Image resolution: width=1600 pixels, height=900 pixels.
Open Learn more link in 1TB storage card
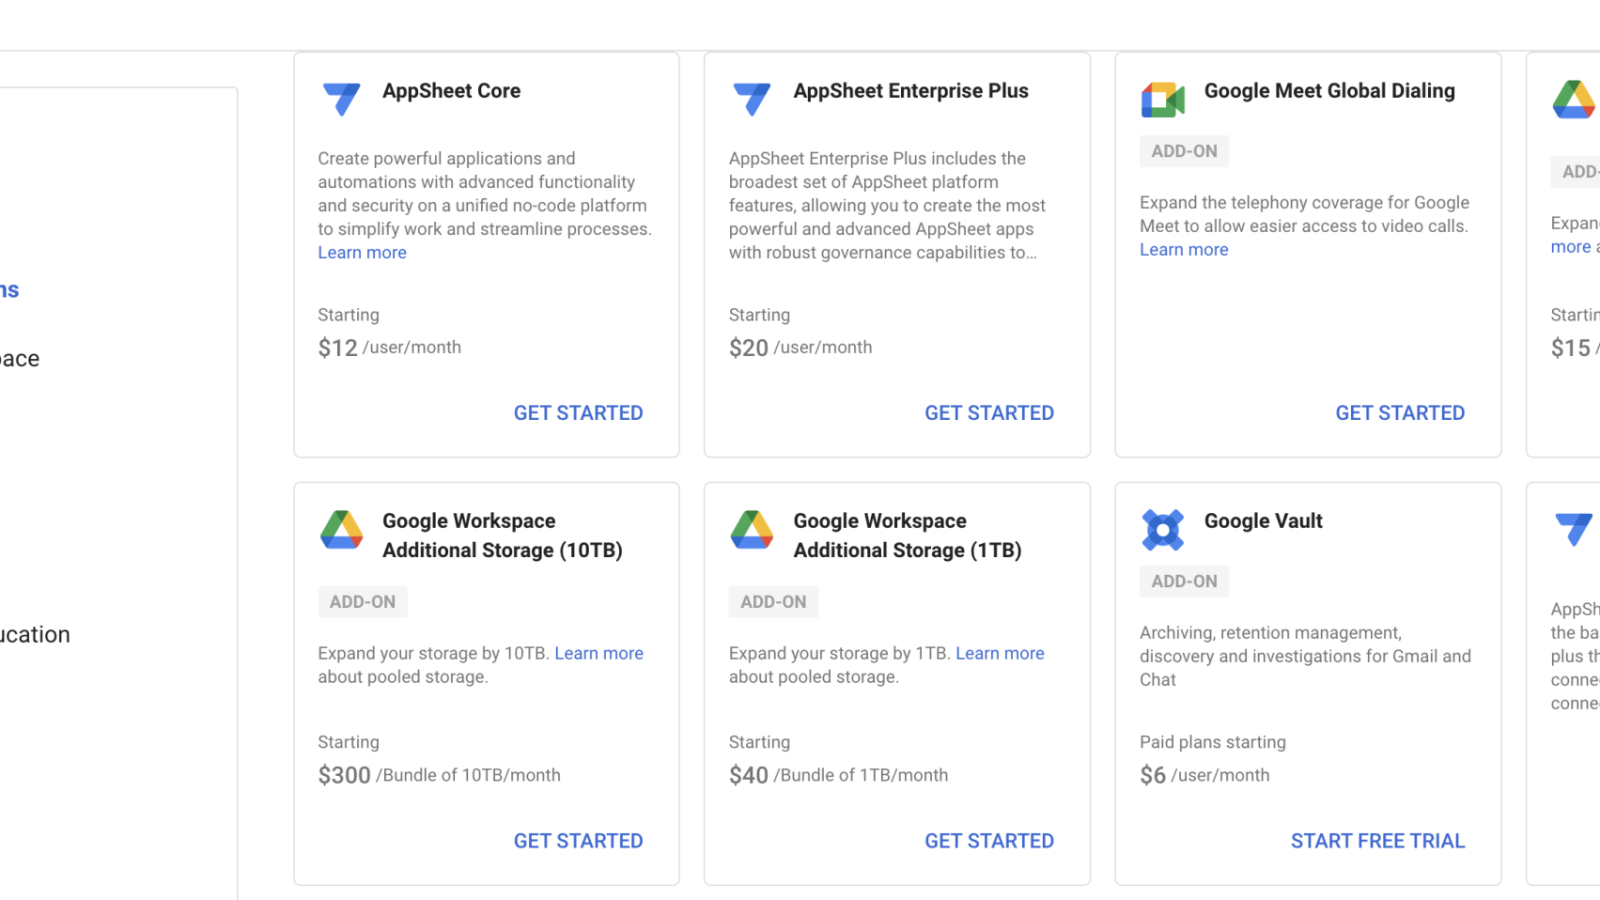pos(1000,653)
